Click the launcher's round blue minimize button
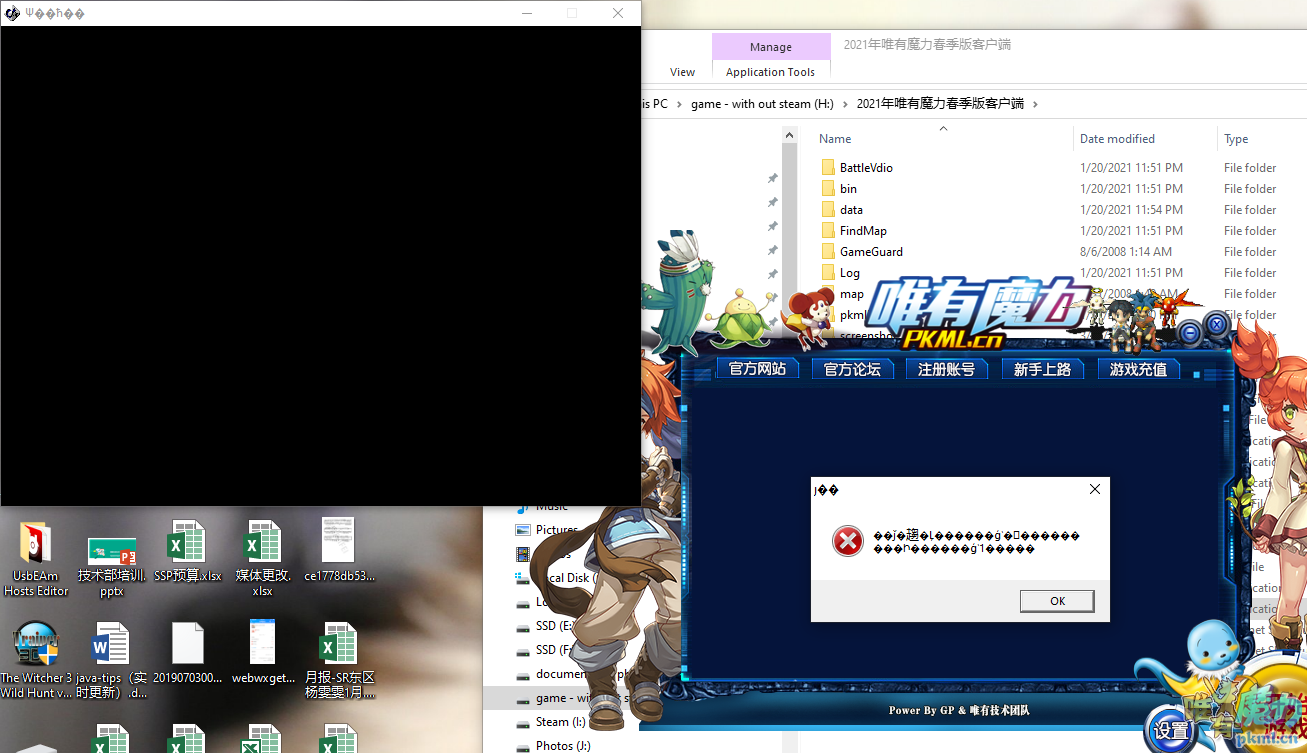The image size is (1307, 753). pyautogui.click(x=1189, y=332)
